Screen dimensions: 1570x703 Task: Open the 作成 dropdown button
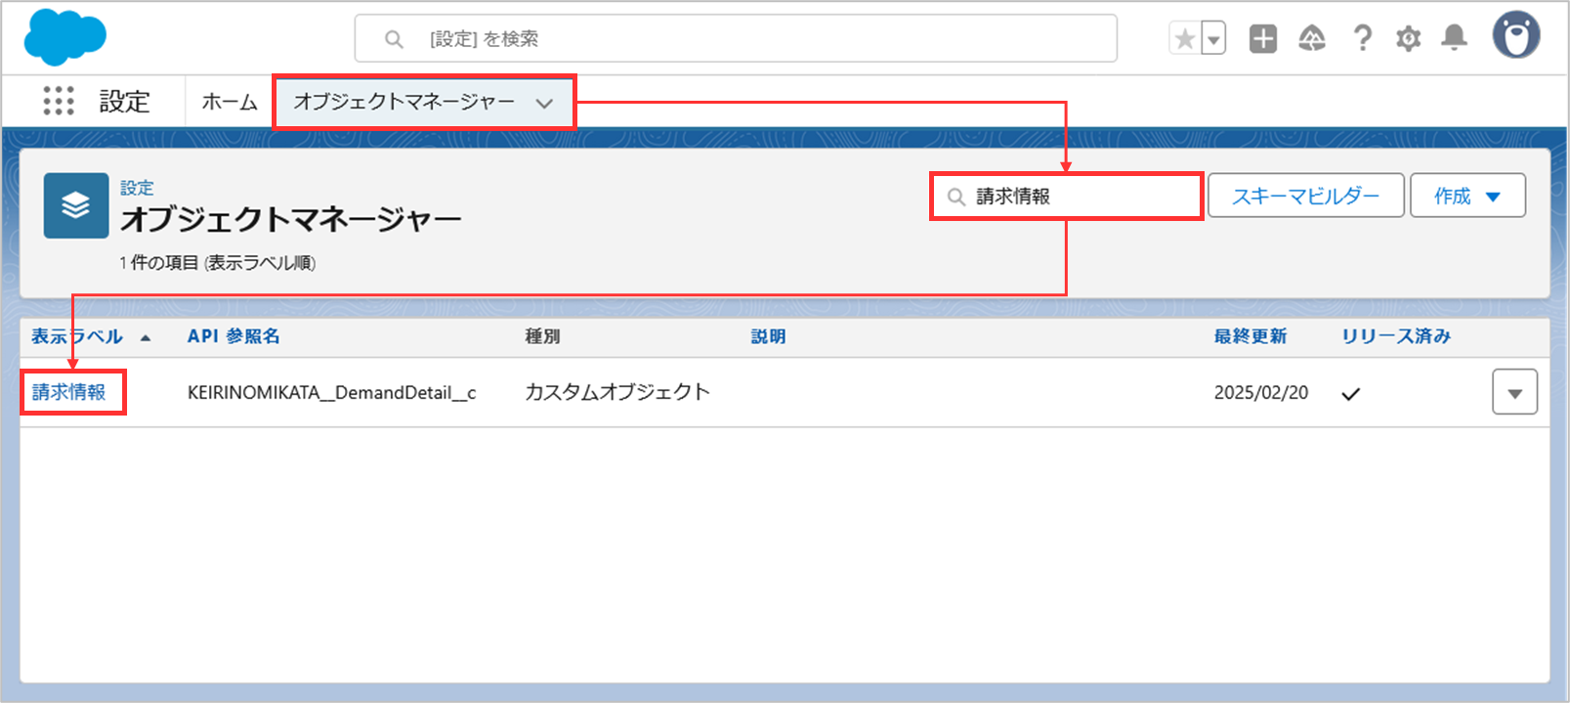point(1467,196)
